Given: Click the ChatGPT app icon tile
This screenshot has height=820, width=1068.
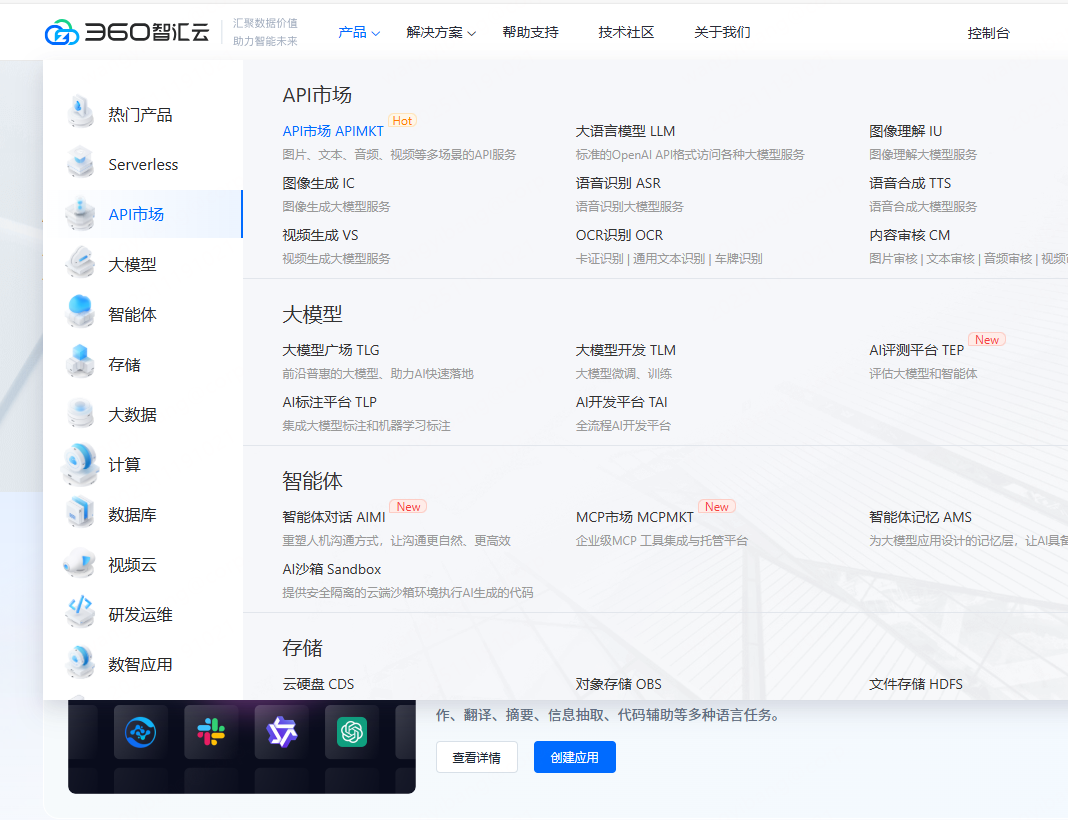Looking at the screenshot, I should (x=352, y=732).
